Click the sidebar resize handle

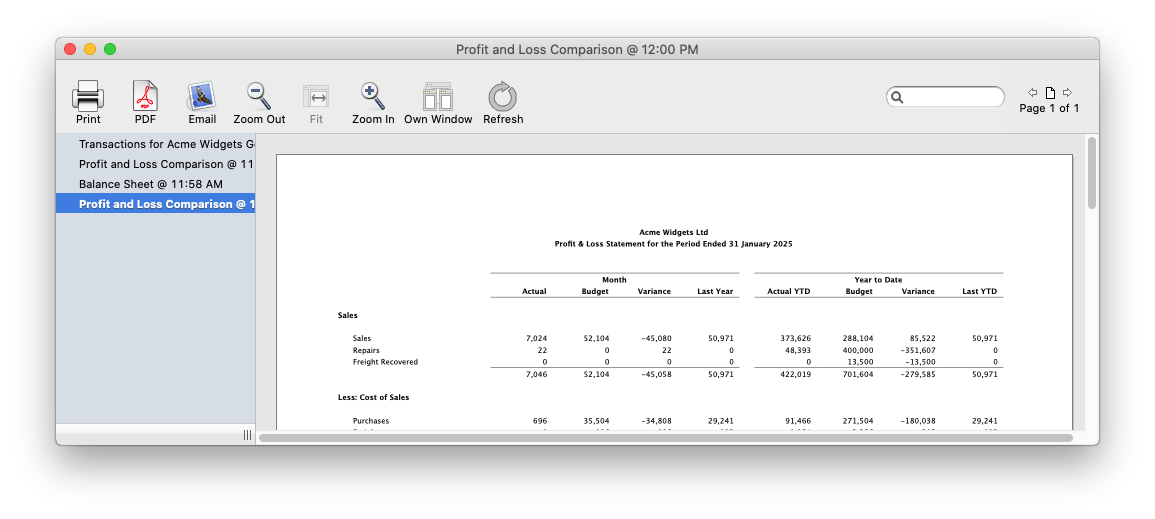tap(248, 435)
